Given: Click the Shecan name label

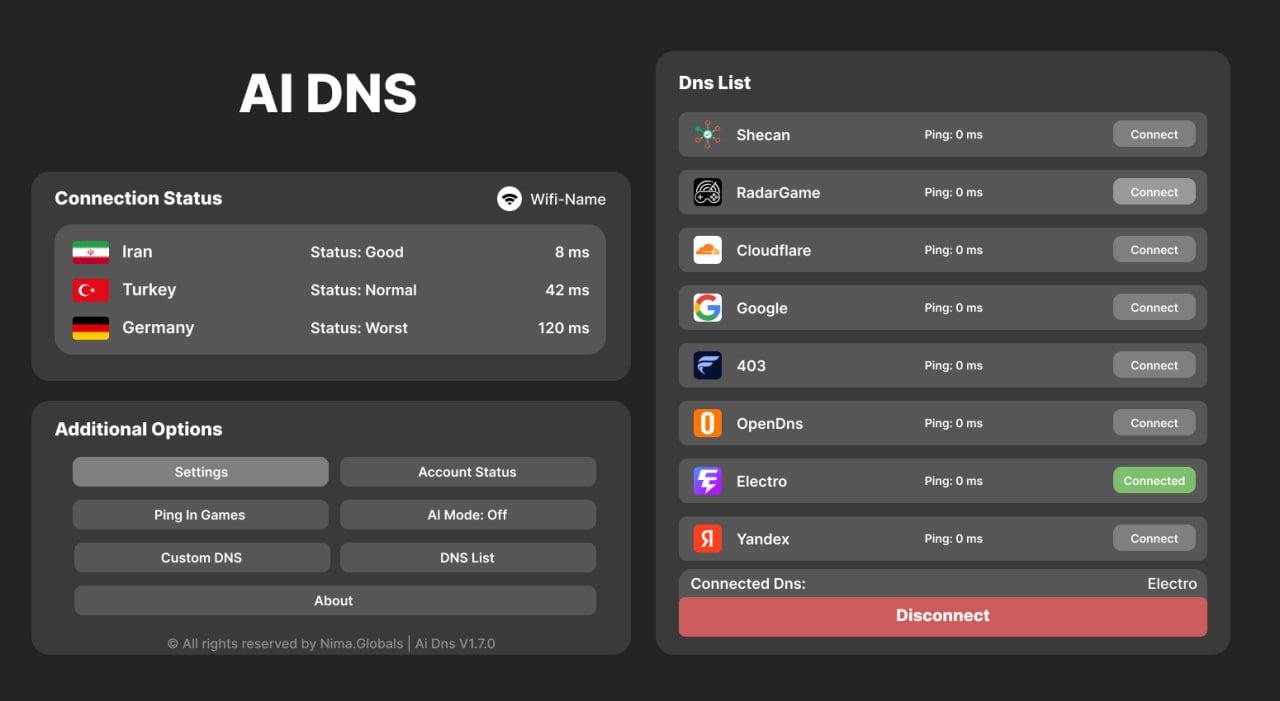Looking at the screenshot, I should [x=763, y=135].
